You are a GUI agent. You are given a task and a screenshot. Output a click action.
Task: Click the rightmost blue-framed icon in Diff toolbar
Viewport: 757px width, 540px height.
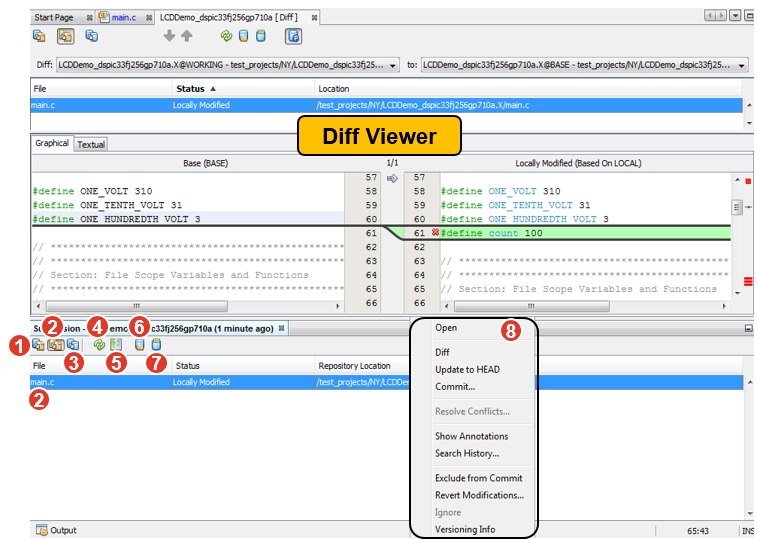click(293, 36)
